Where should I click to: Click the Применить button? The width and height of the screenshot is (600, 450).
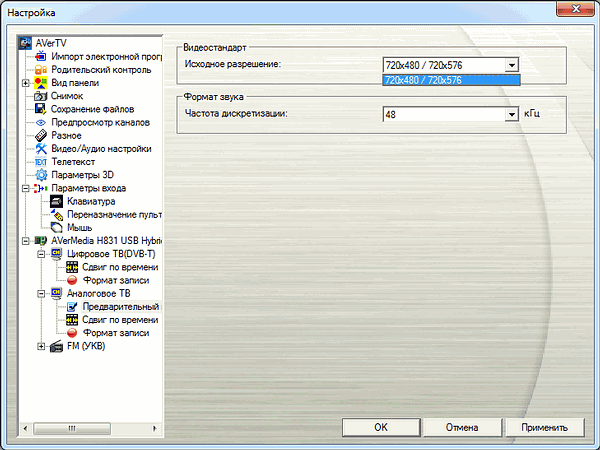tap(545, 427)
